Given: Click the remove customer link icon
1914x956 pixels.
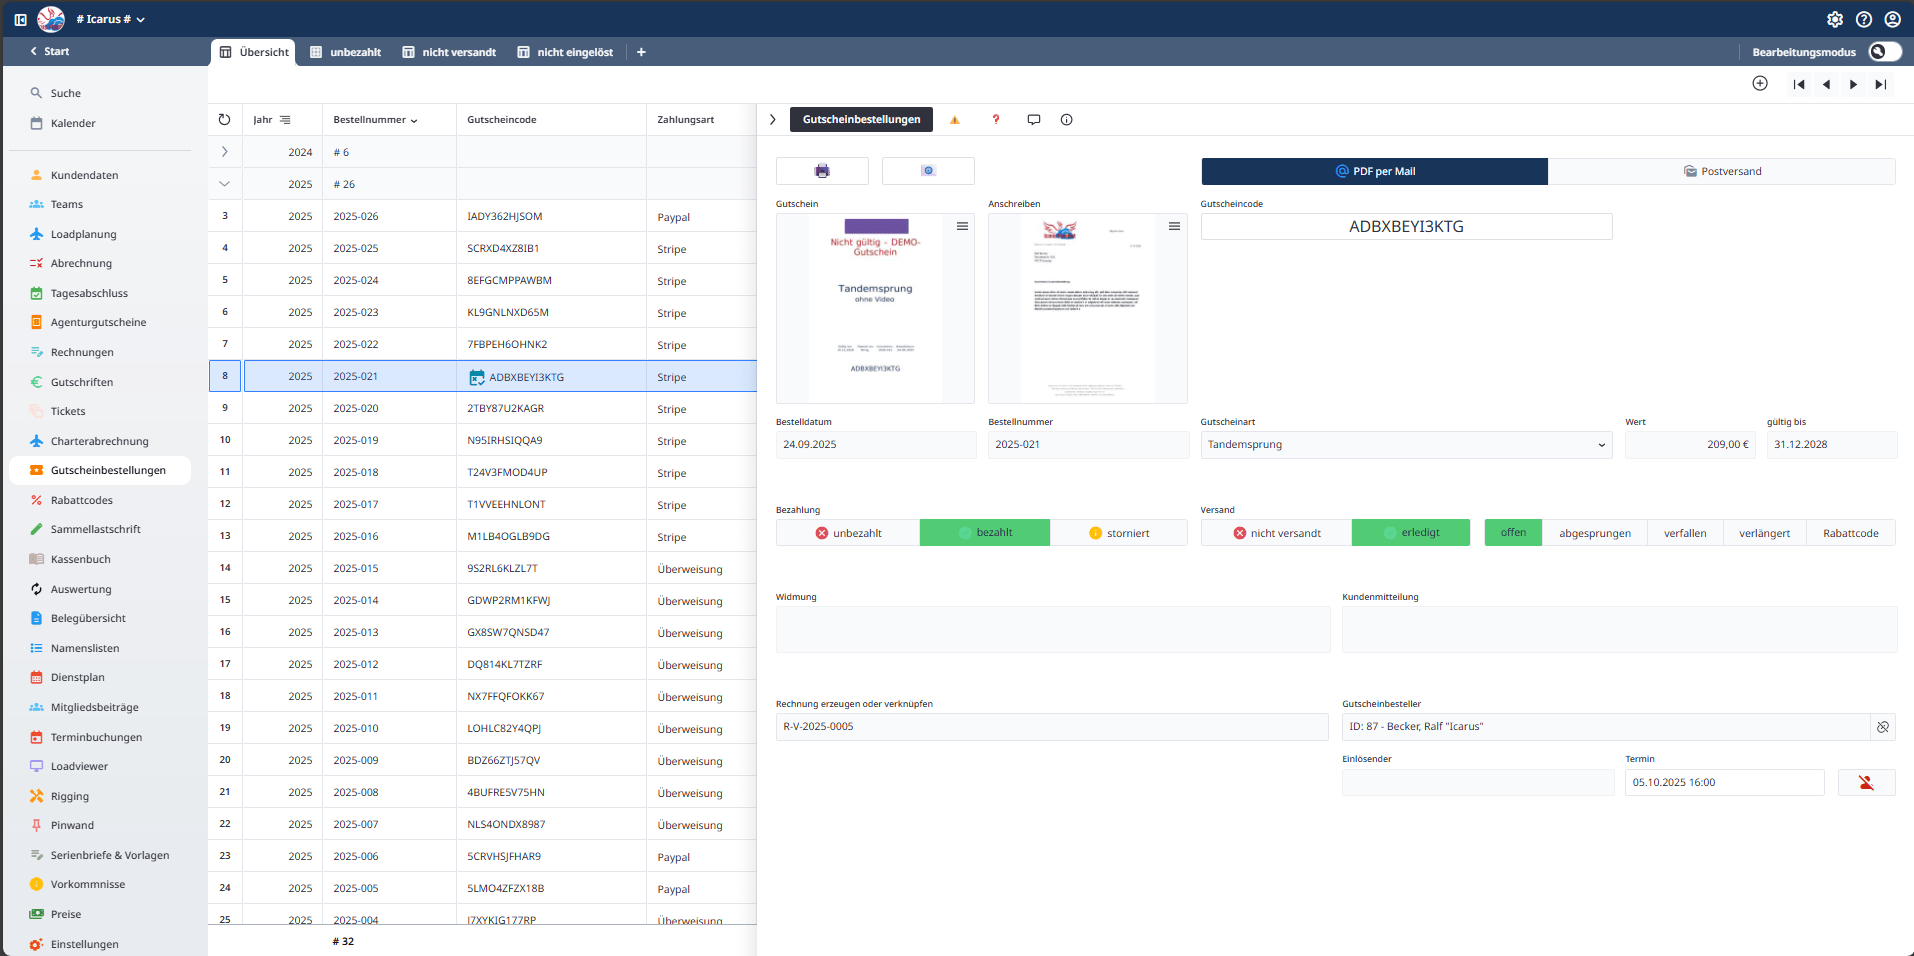Looking at the screenshot, I should tap(1883, 727).
